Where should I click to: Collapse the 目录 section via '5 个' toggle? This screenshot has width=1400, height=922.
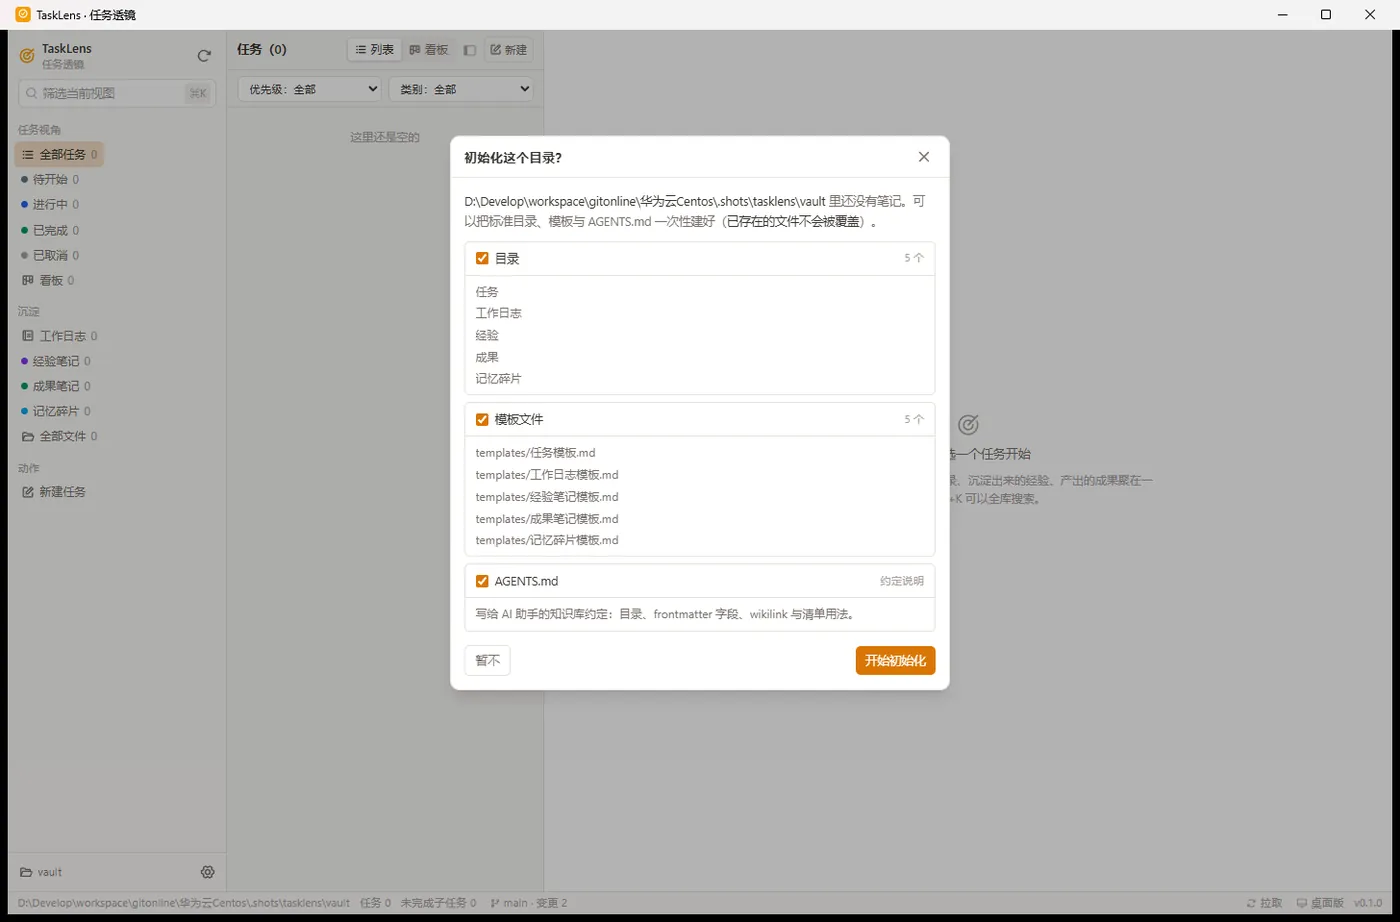914,258
